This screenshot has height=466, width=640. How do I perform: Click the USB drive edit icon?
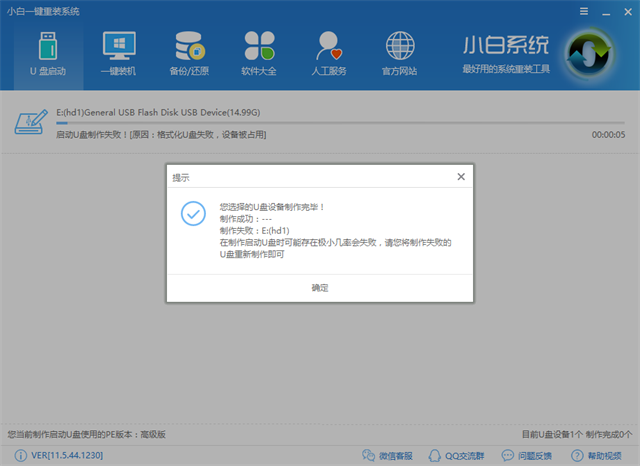29,124
